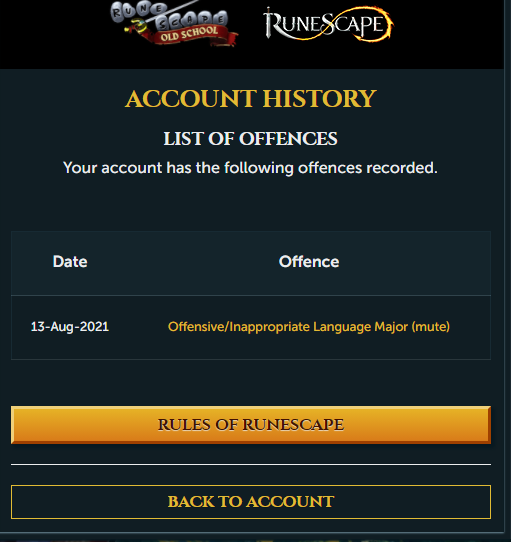Click empty space between Date and Offence headers
The image size is (511, 542).
[183, 262]
